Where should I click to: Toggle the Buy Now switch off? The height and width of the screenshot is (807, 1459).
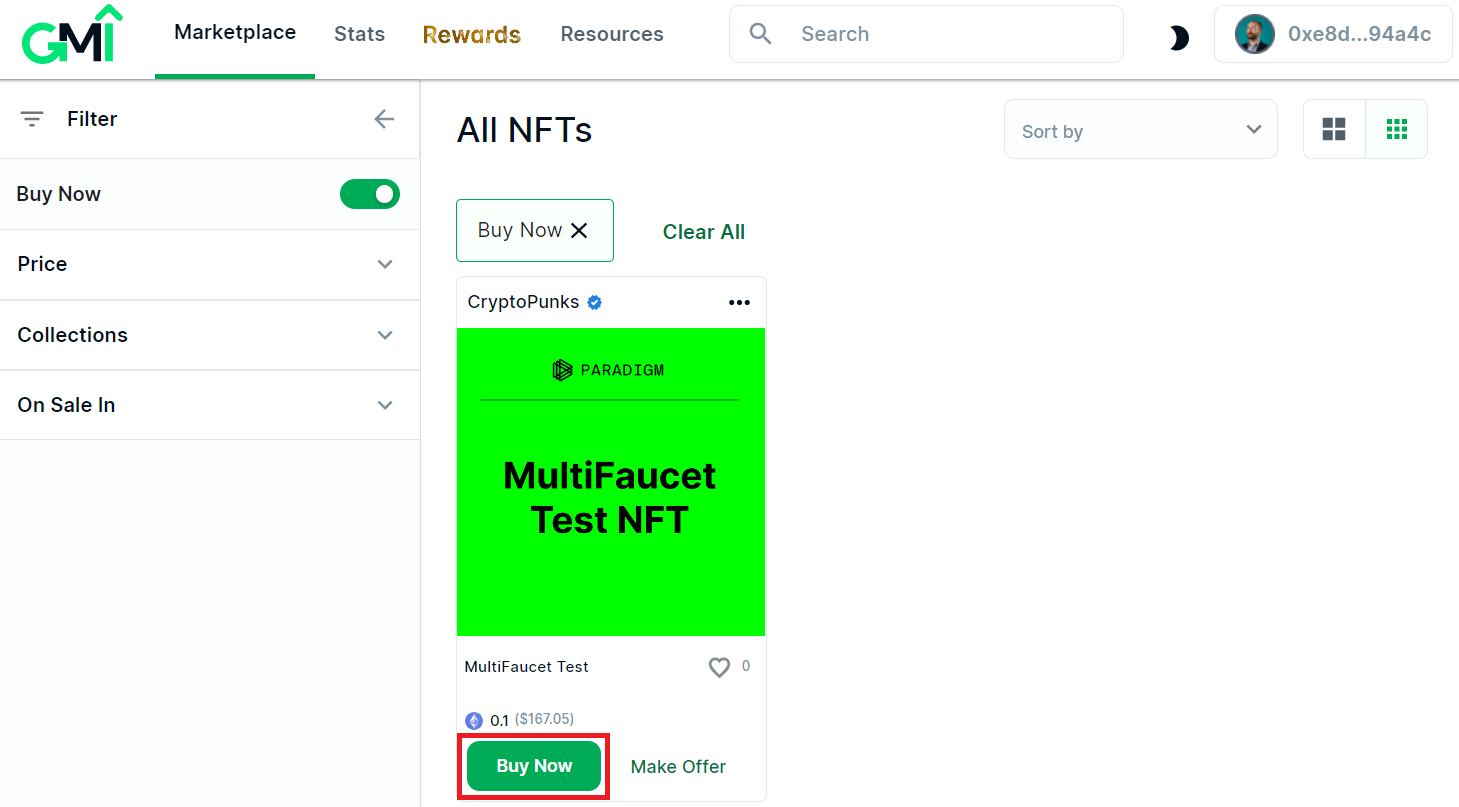[x=370, y=194]
